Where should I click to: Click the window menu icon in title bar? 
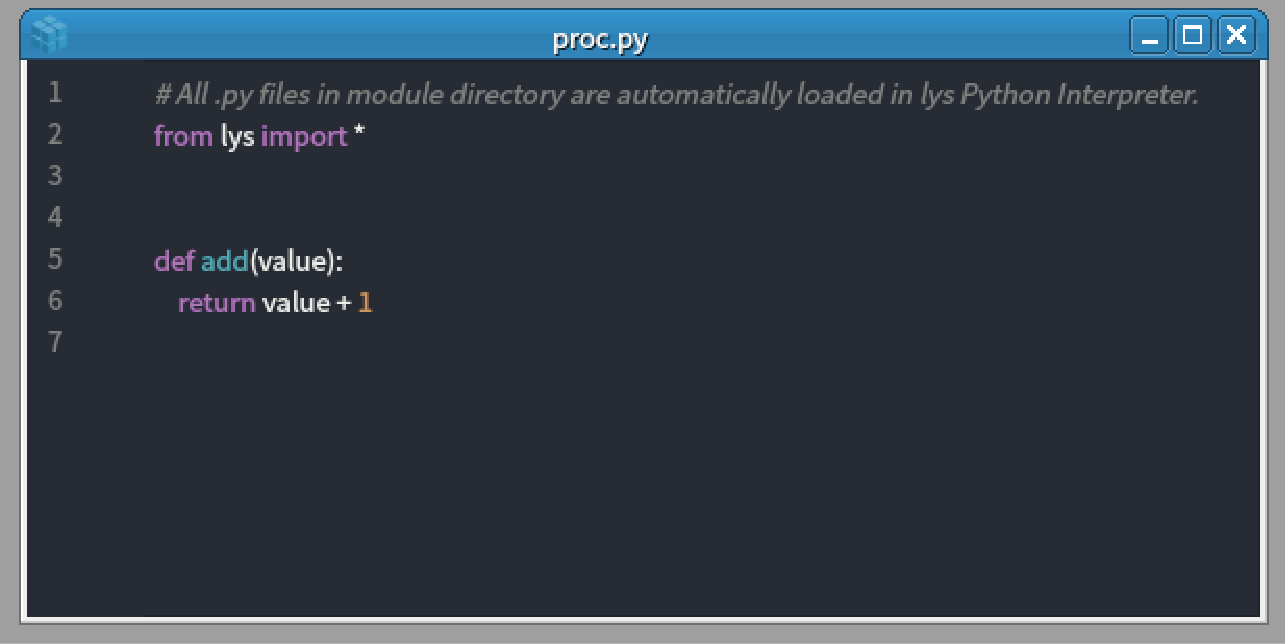pyautogui.click(x=48, y=36)
